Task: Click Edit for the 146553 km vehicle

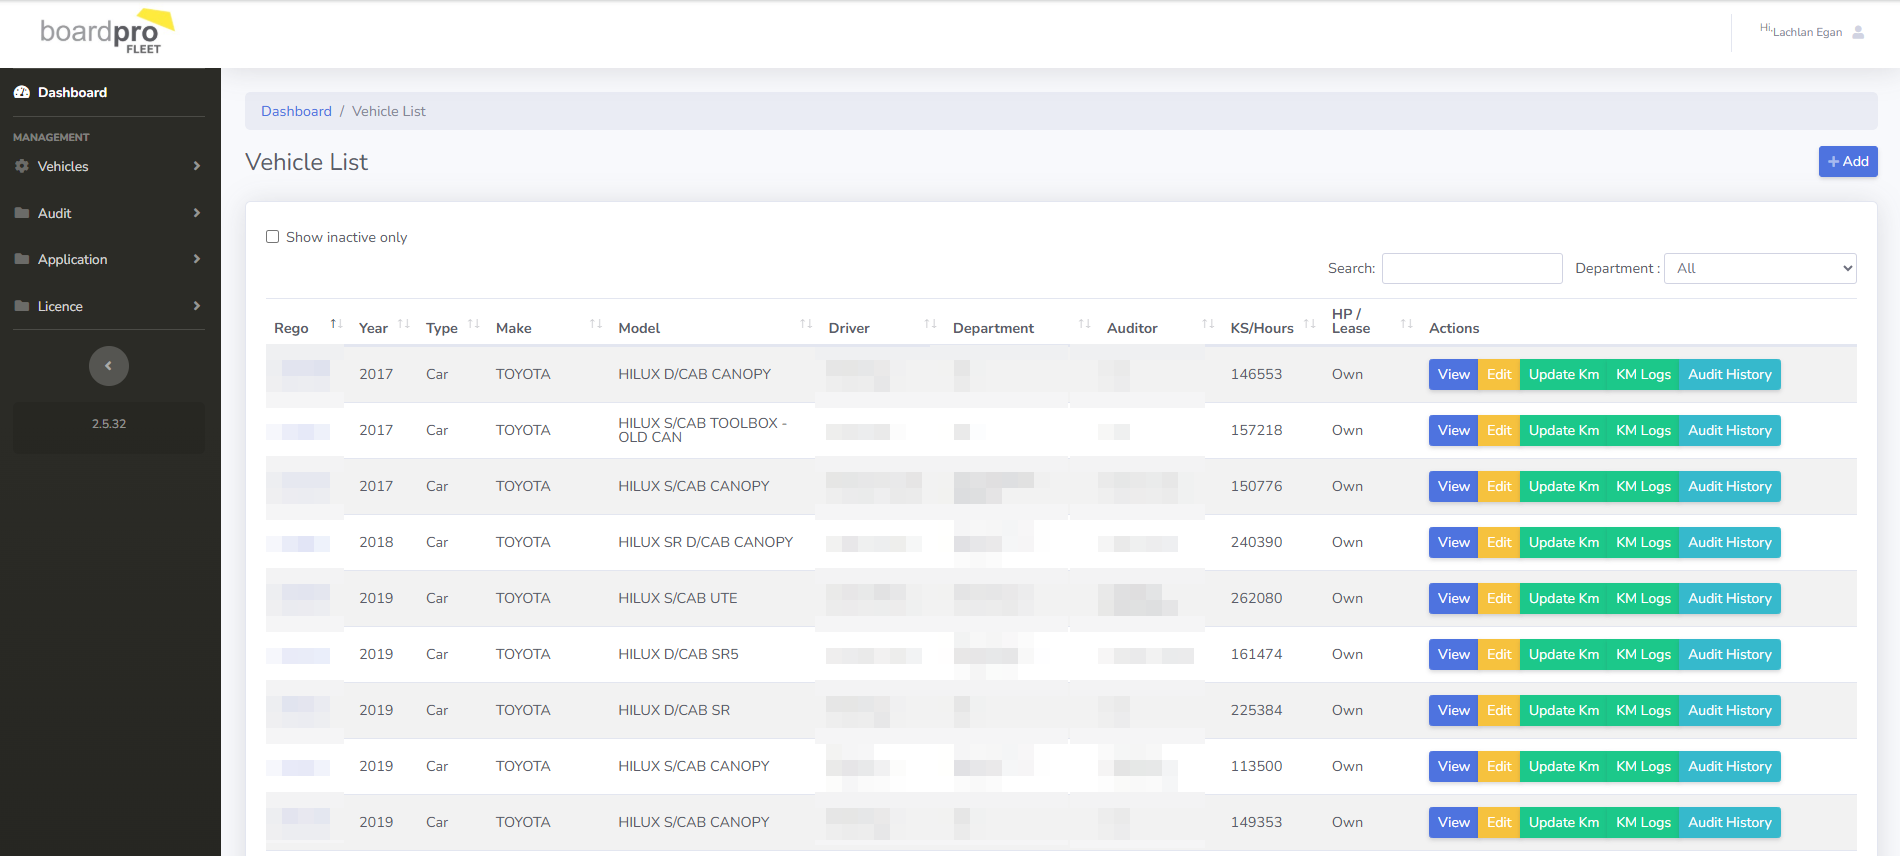Action: pyautogui.click(x=1498, y=374)
